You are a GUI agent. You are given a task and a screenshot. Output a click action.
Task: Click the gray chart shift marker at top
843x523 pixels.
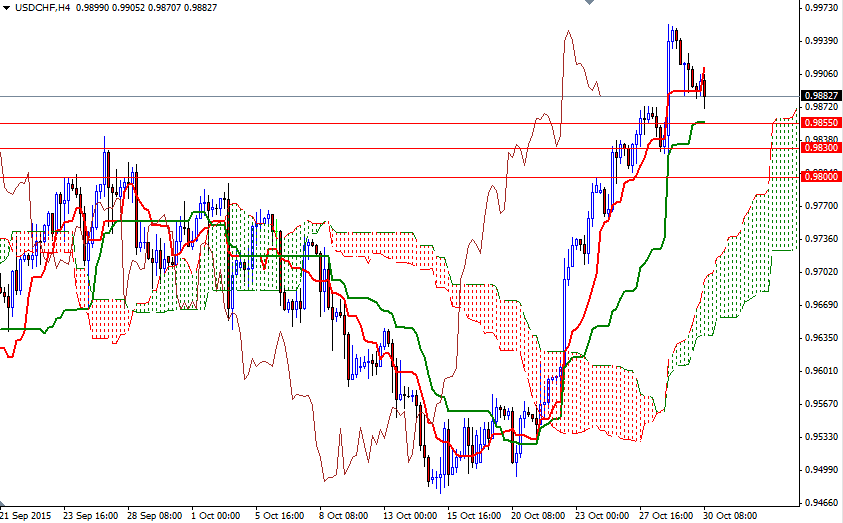tap(590, 2)
